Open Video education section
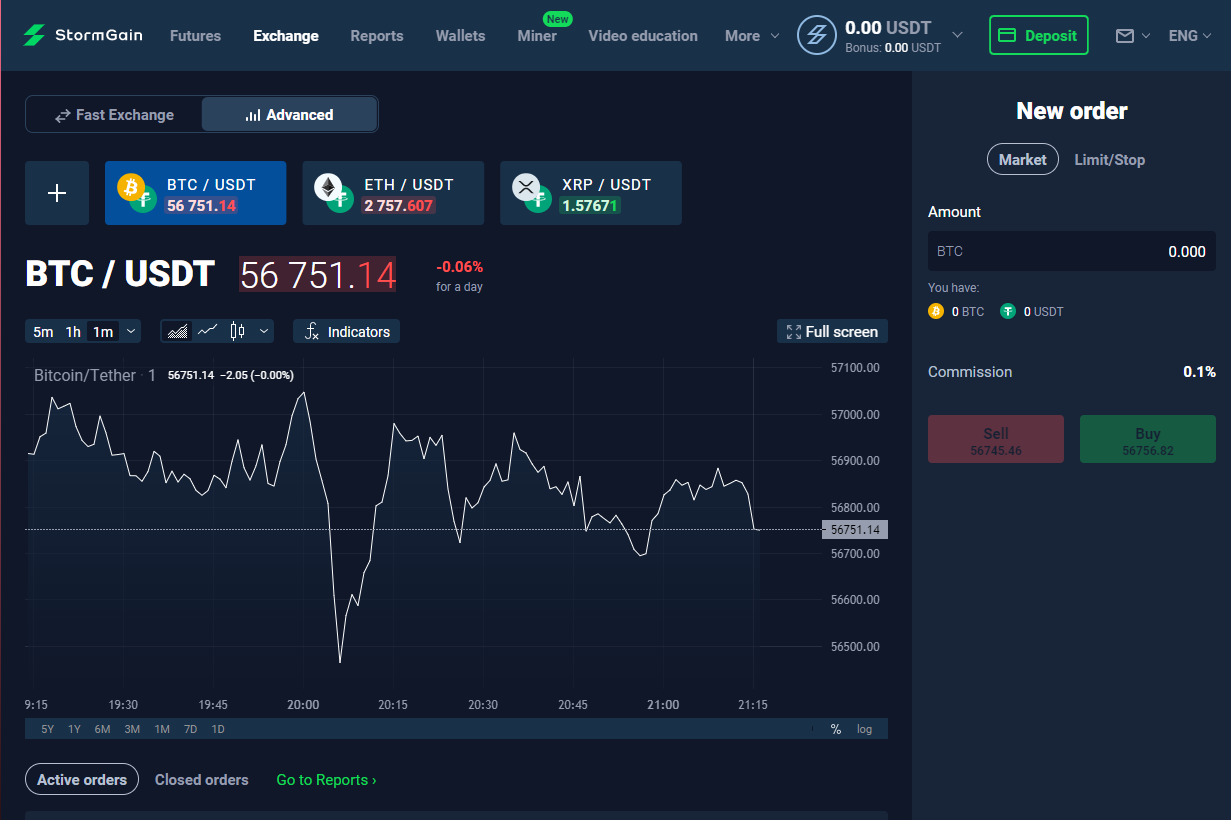 pyautogui.click(x=643, y=36)
